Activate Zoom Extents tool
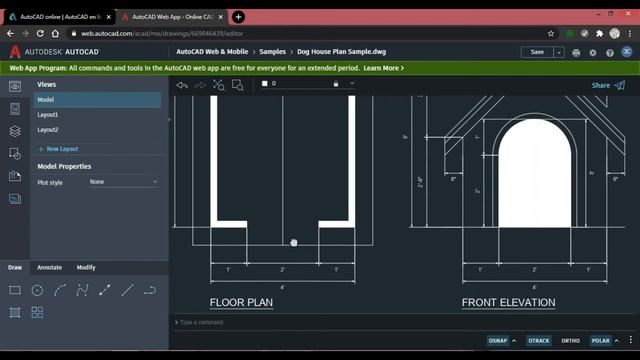The width and height of the screenshot is (640, 360). [x=218, y=85]
